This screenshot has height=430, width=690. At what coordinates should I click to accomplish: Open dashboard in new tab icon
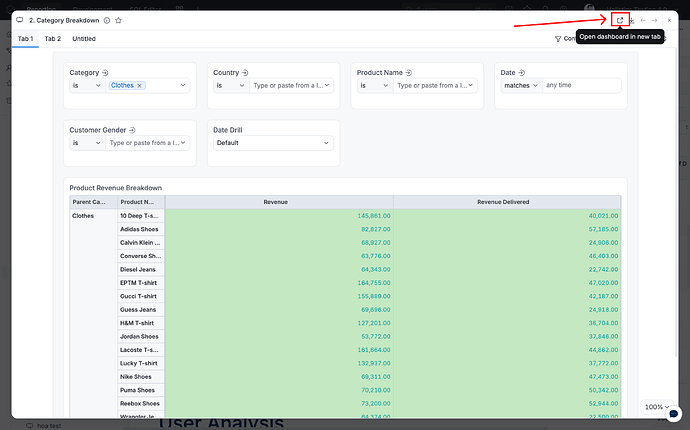[x=620, y=20]
